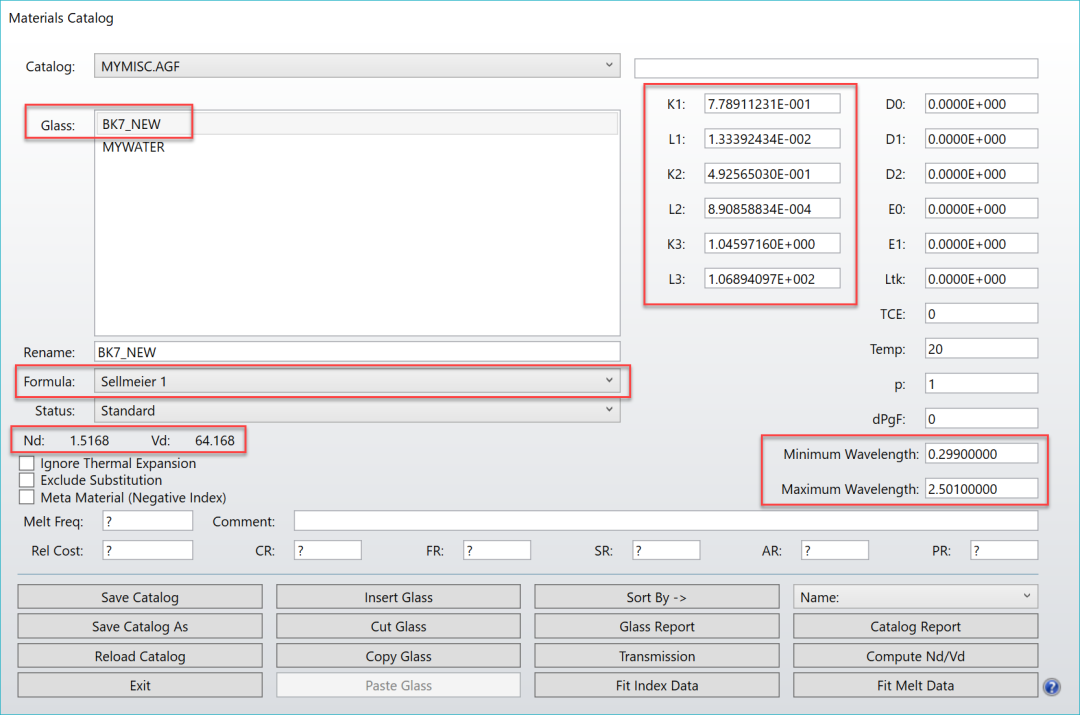Check Meta Material (Negative Index) box

click(27, 497)
